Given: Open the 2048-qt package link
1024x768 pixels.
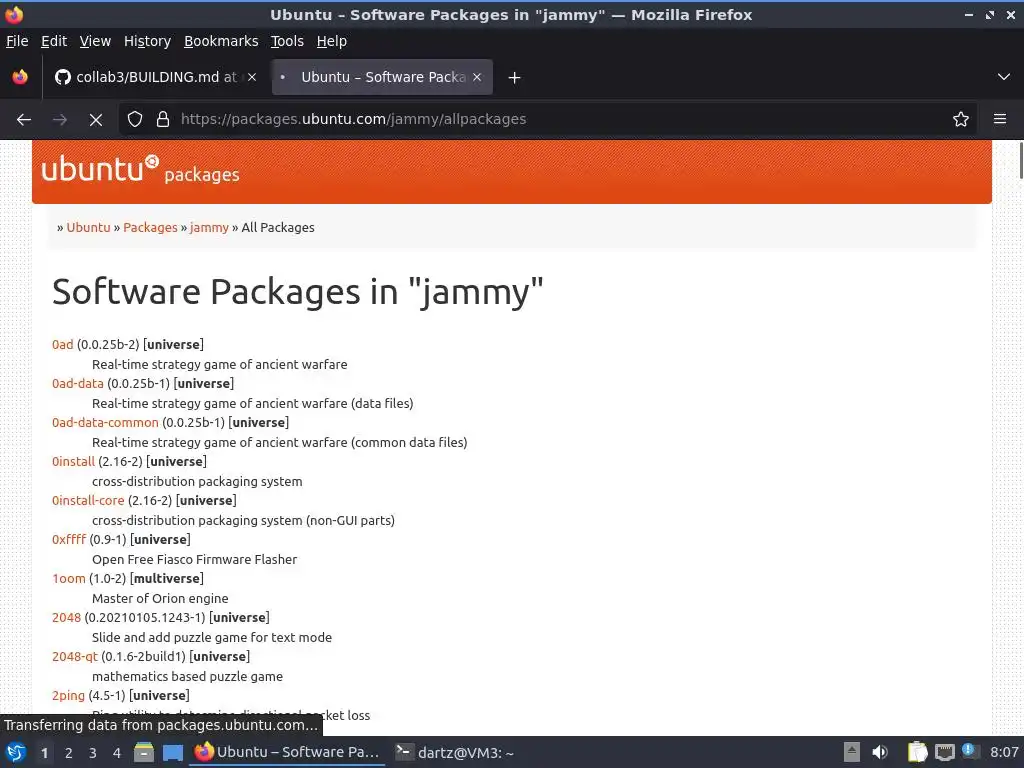Looking at the screenshot, I should point(74,657).
